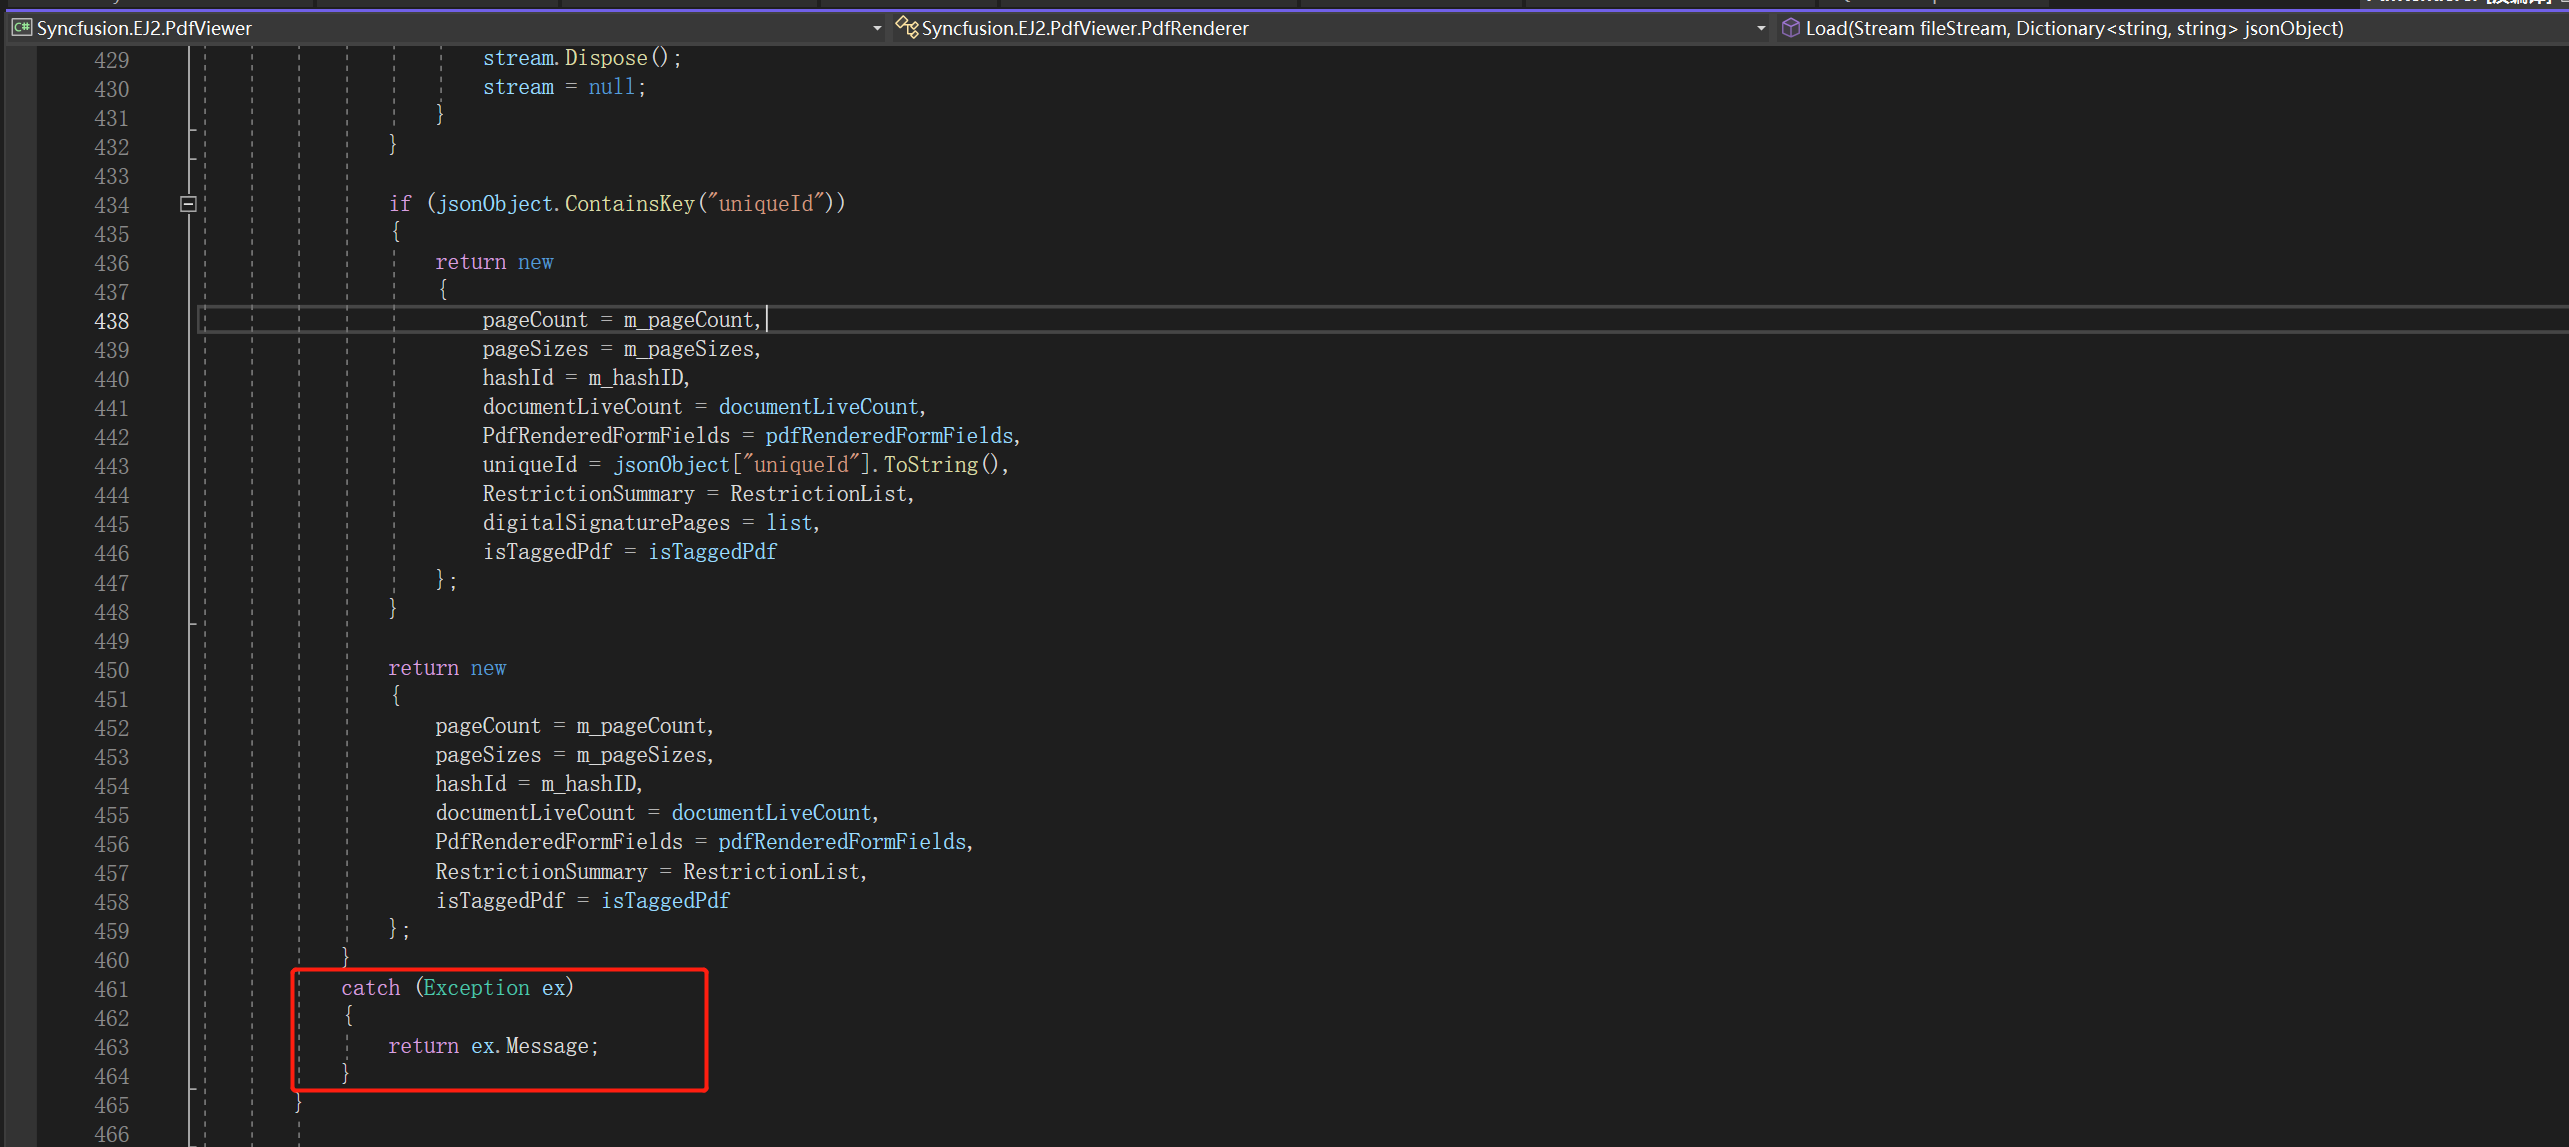Click the digitalSignaturePages property on line 445
2569x1147 pixels.
(606, 523)
